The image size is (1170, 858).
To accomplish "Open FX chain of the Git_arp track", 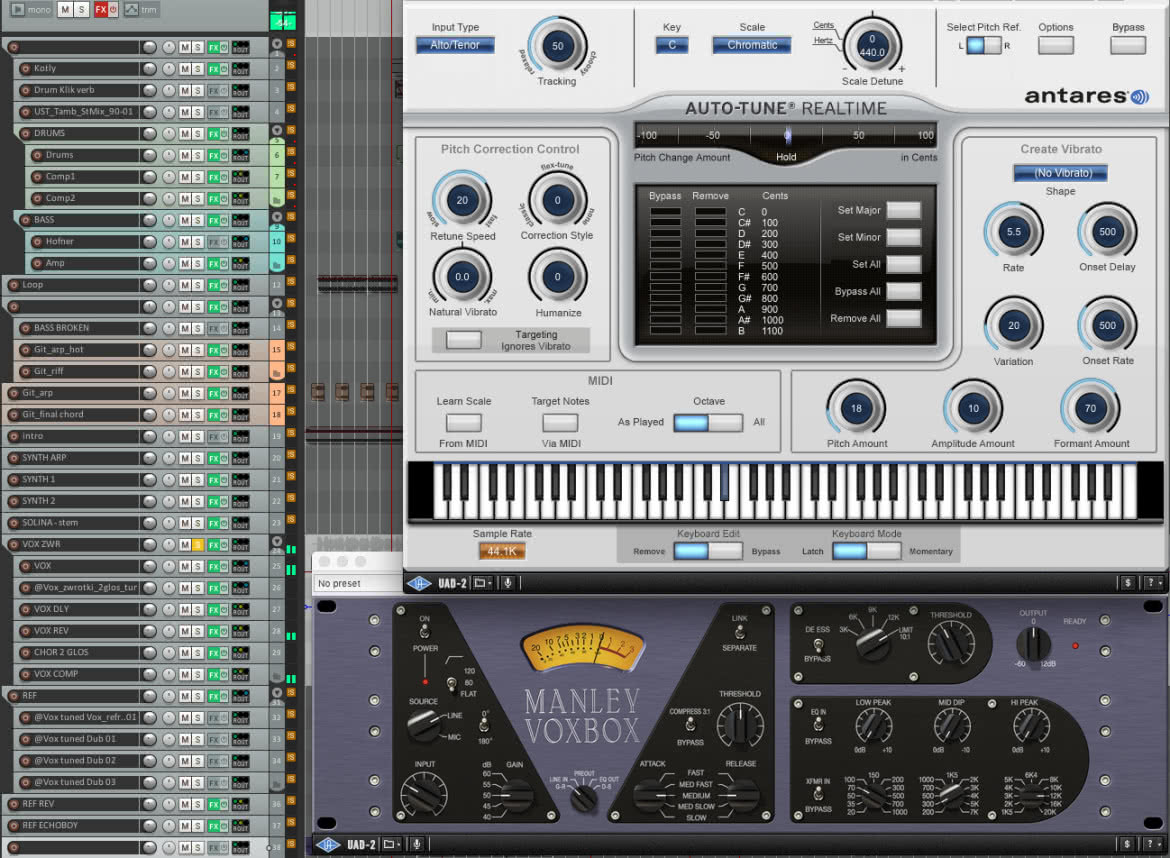I will [214, 393].
